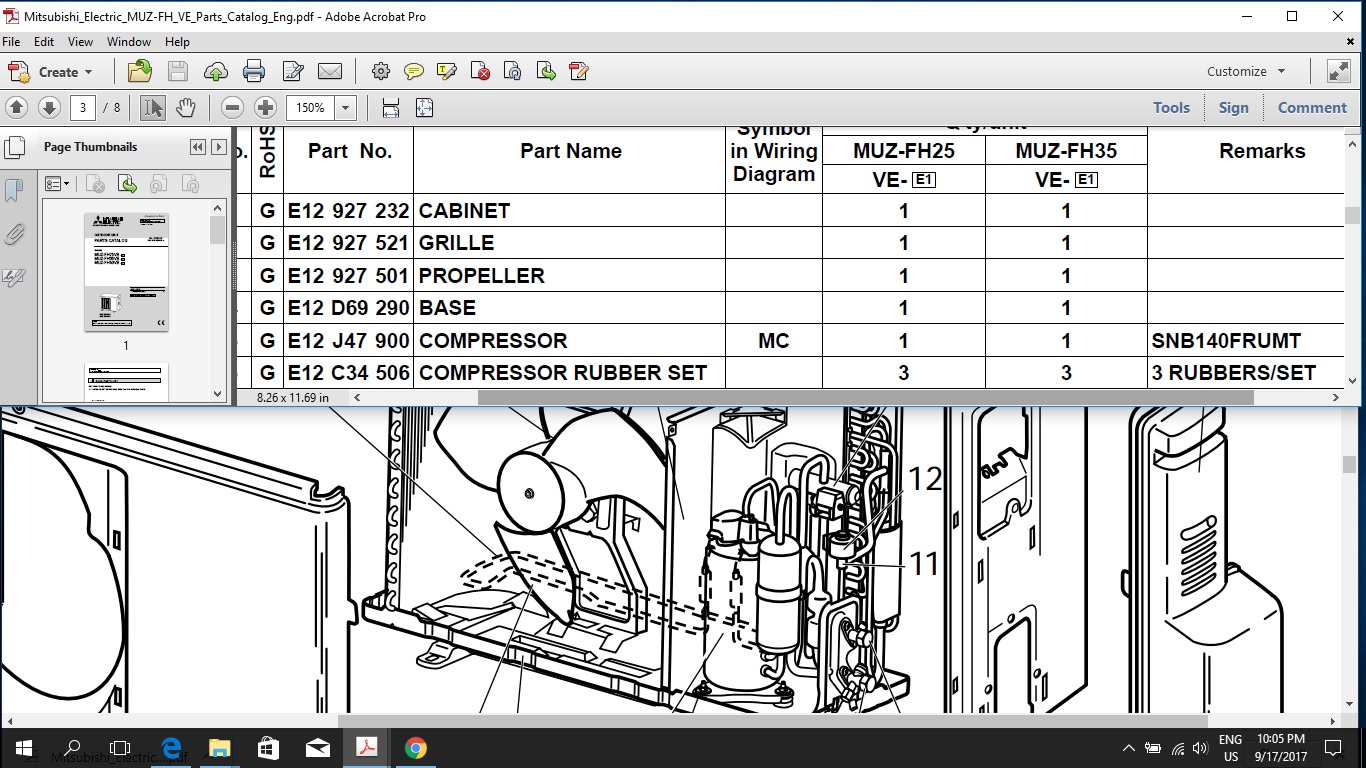The image size is (1366, 768).
Task: Click the cloud upload icon
Action: 215,71
